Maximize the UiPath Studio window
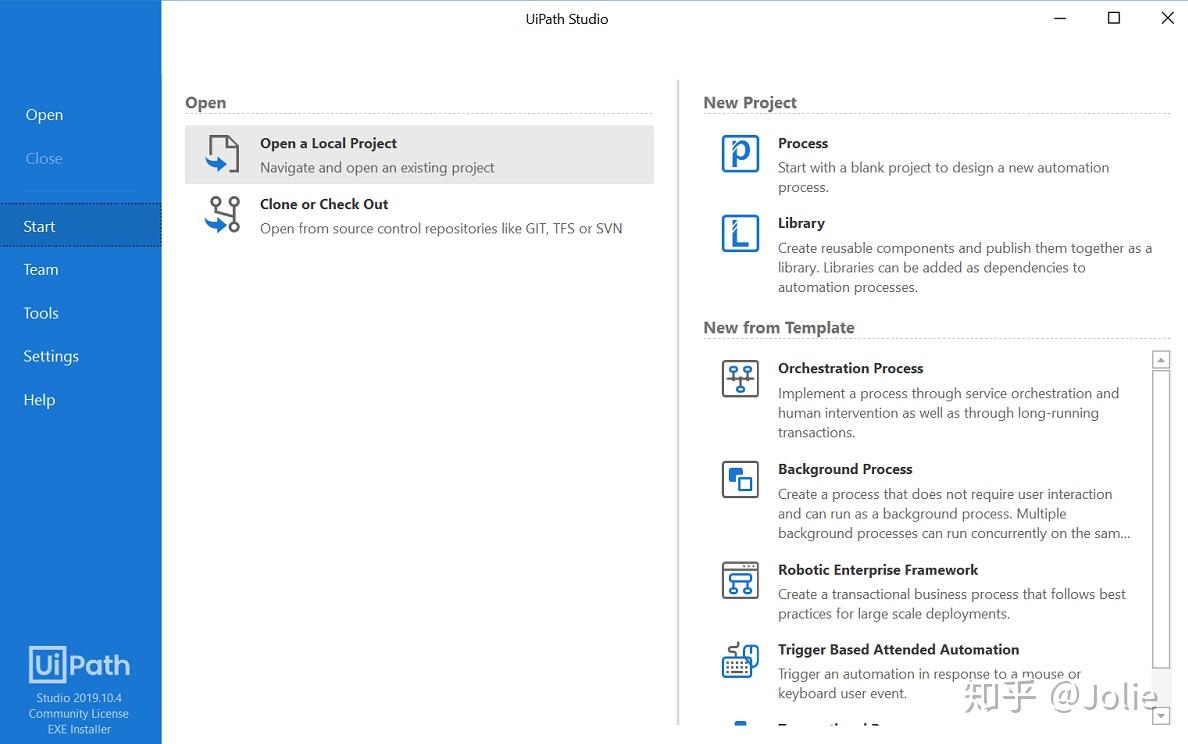The height and width of the screenshot is (744, 1188). 1114,18
